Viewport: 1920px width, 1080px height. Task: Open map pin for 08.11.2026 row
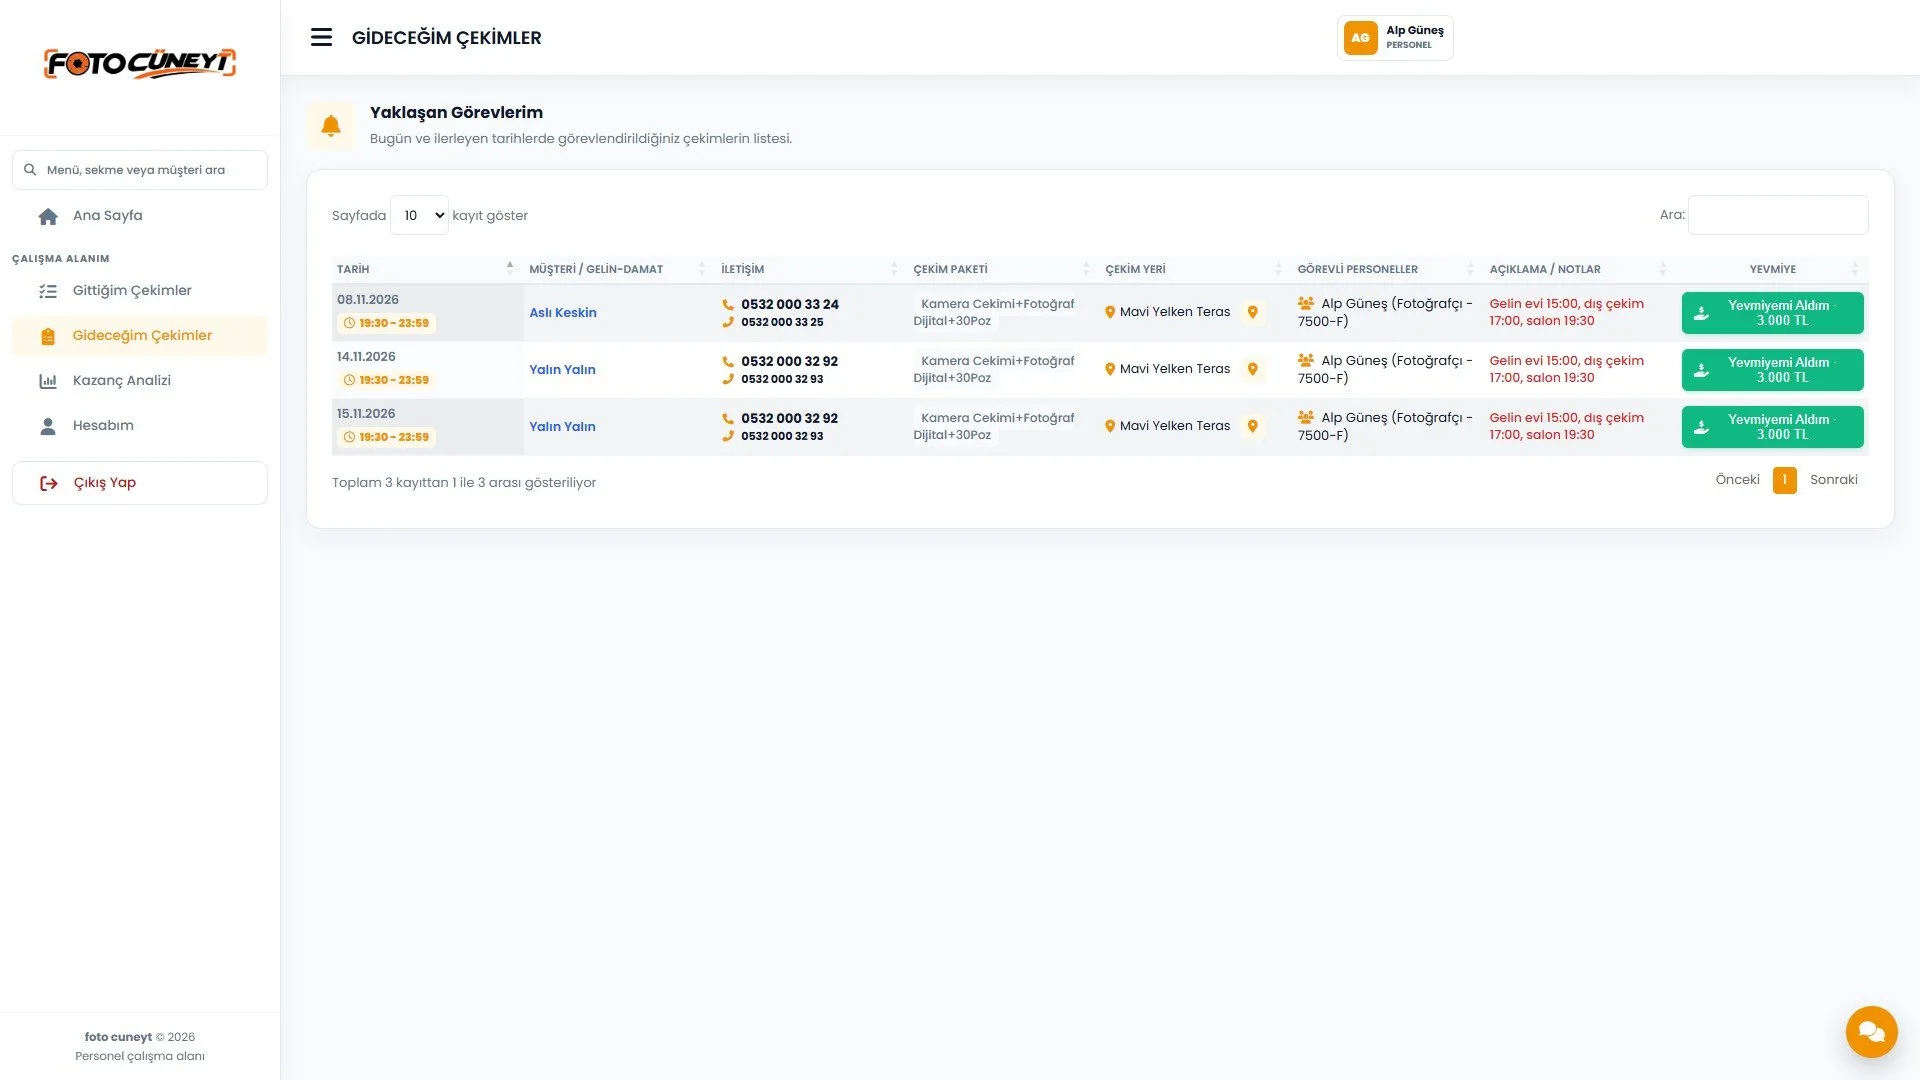coord(1252,312)
